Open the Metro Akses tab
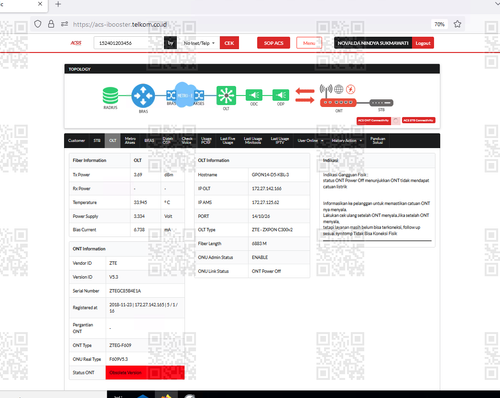 click(x=130, y=141)
